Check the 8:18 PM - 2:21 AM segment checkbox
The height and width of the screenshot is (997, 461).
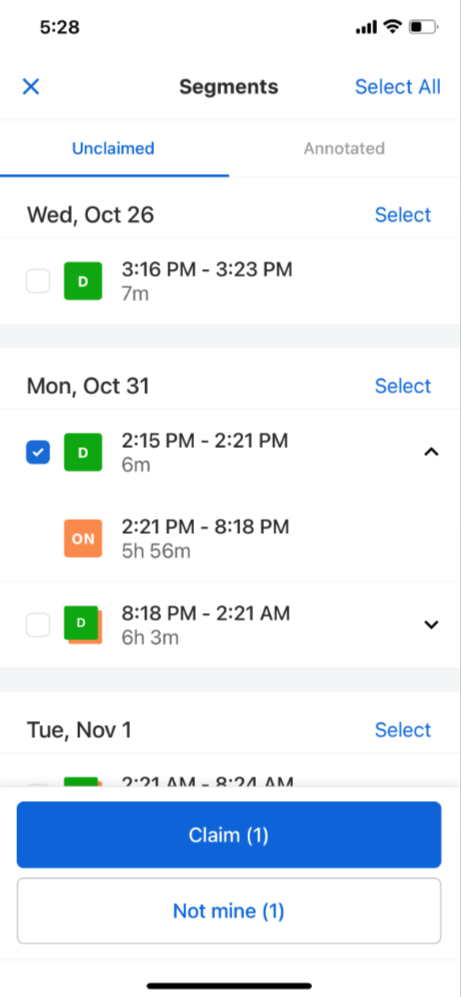pos(38,625)
